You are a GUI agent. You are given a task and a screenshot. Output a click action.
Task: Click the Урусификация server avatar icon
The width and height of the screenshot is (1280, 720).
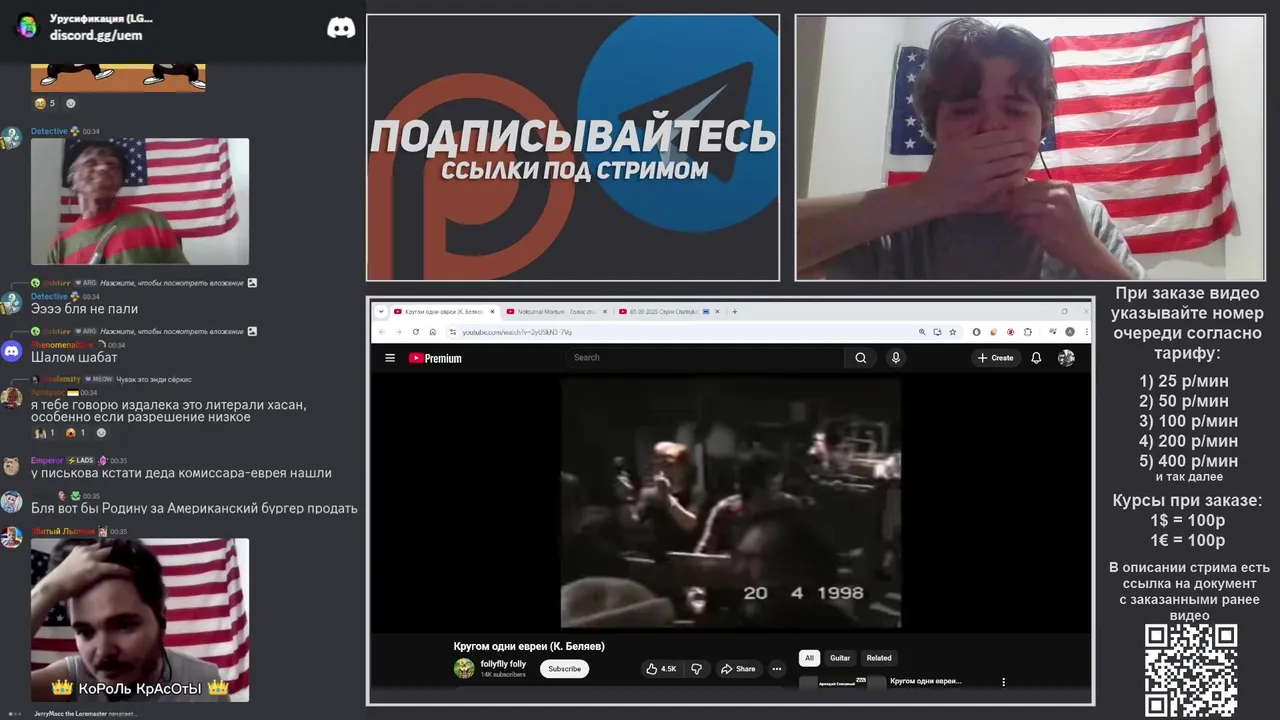[27, 27]
